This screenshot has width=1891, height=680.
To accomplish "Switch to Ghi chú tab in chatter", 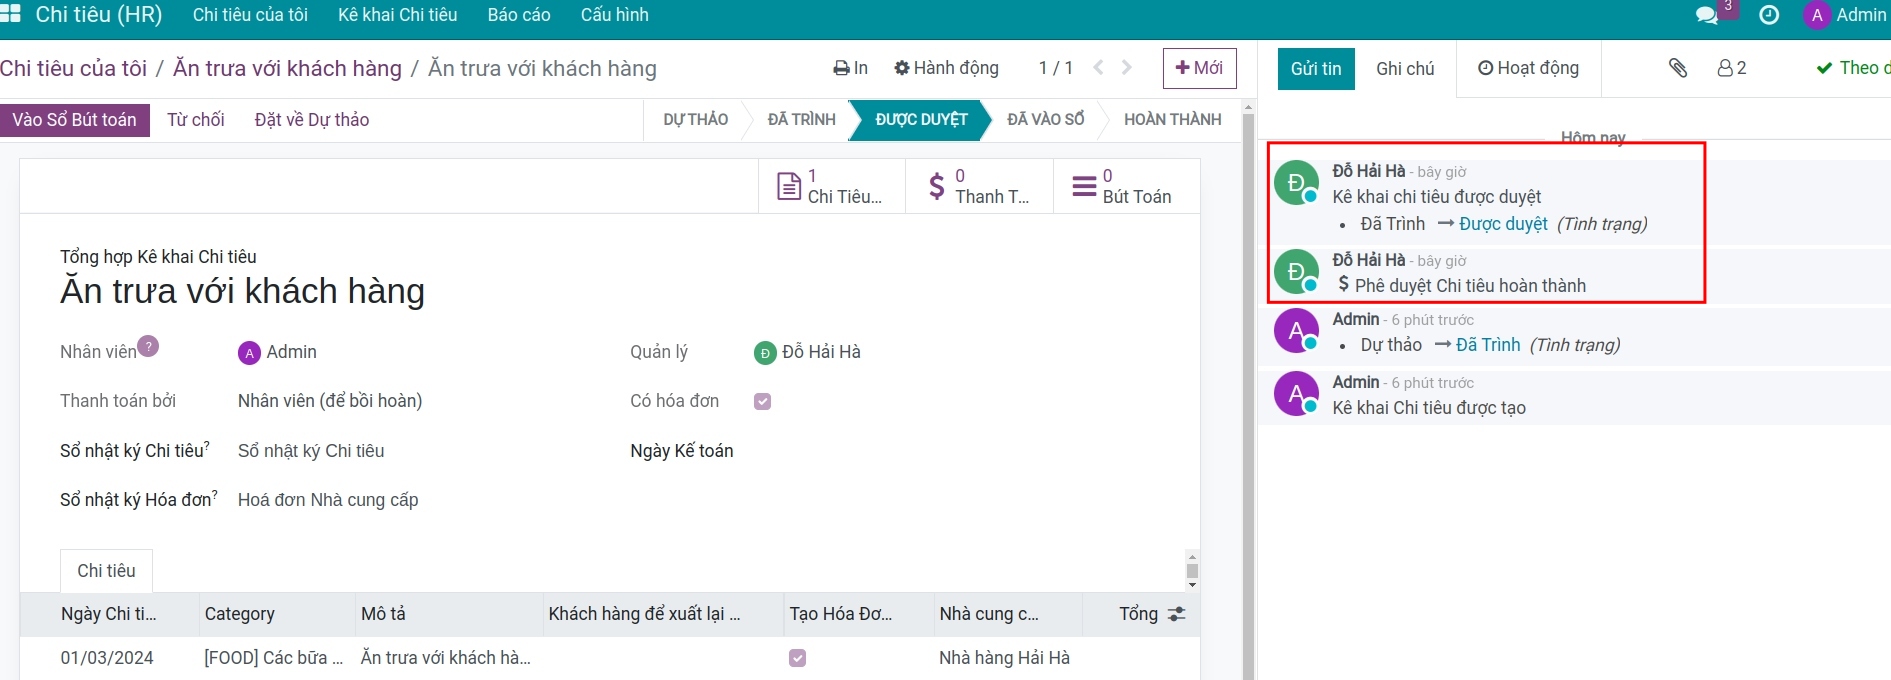I will pyautogui.click(x=1405, y=68).
